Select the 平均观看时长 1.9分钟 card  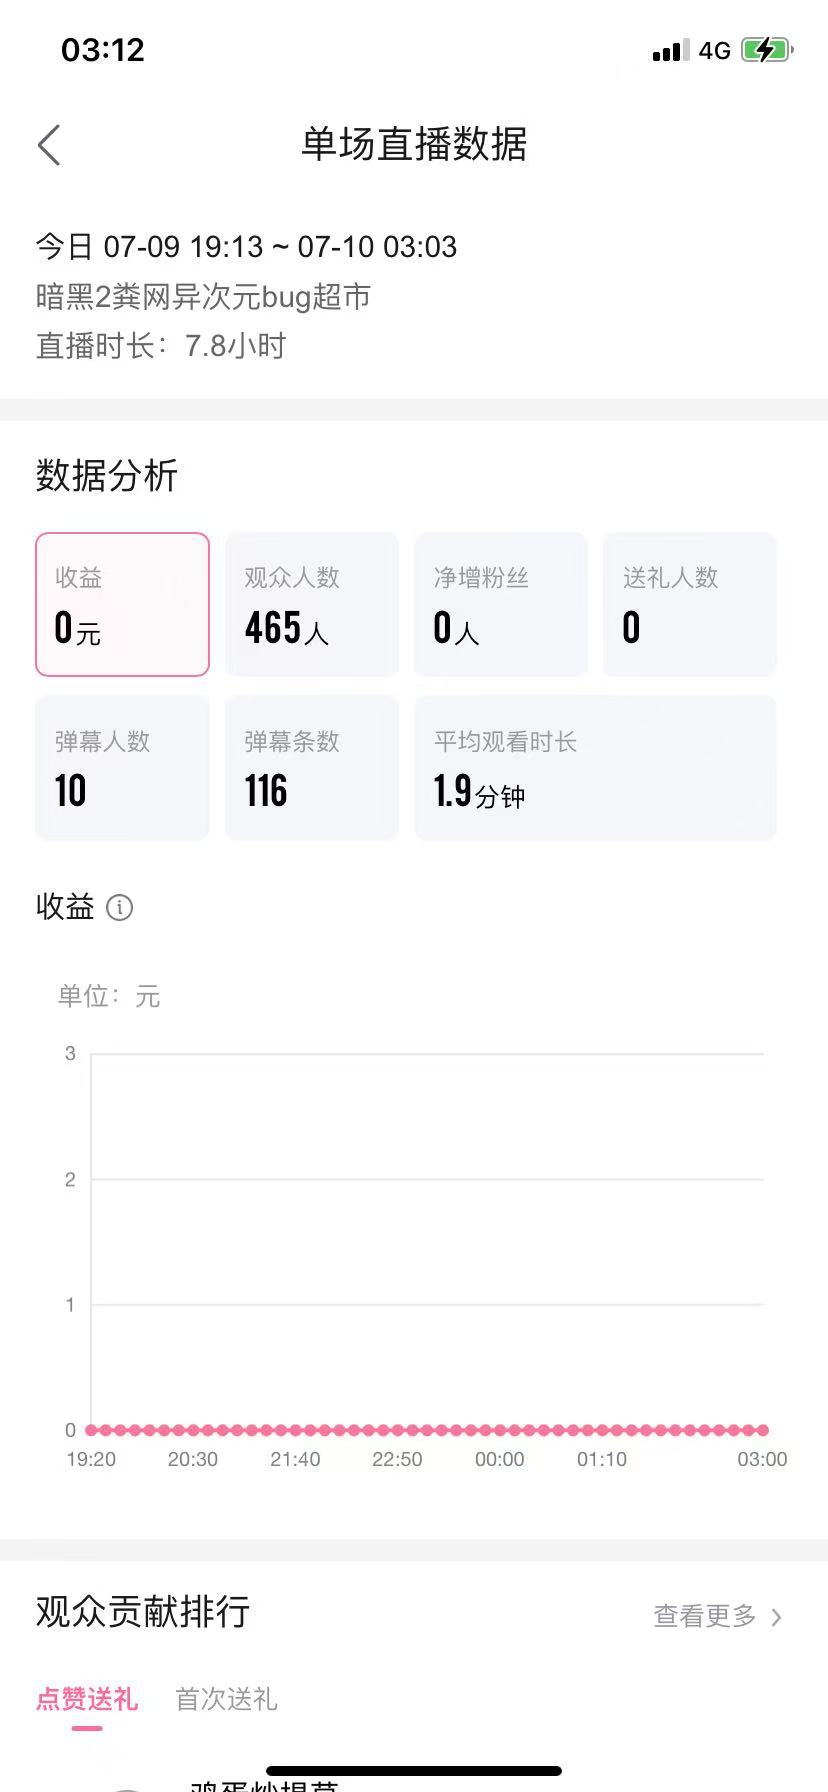click(596, 768)
